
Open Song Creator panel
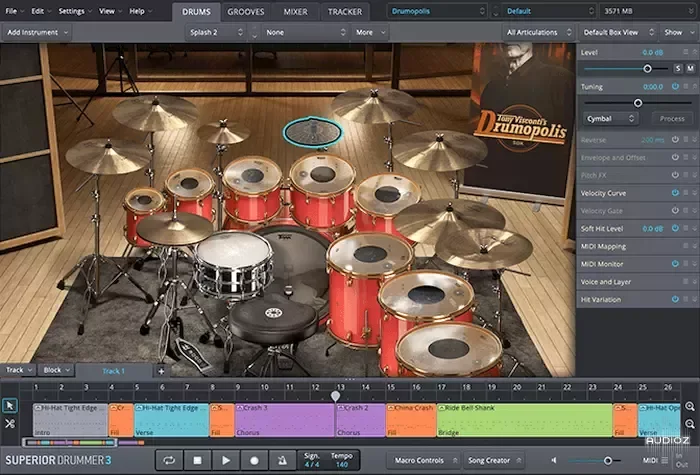click(x=494, y=460)
